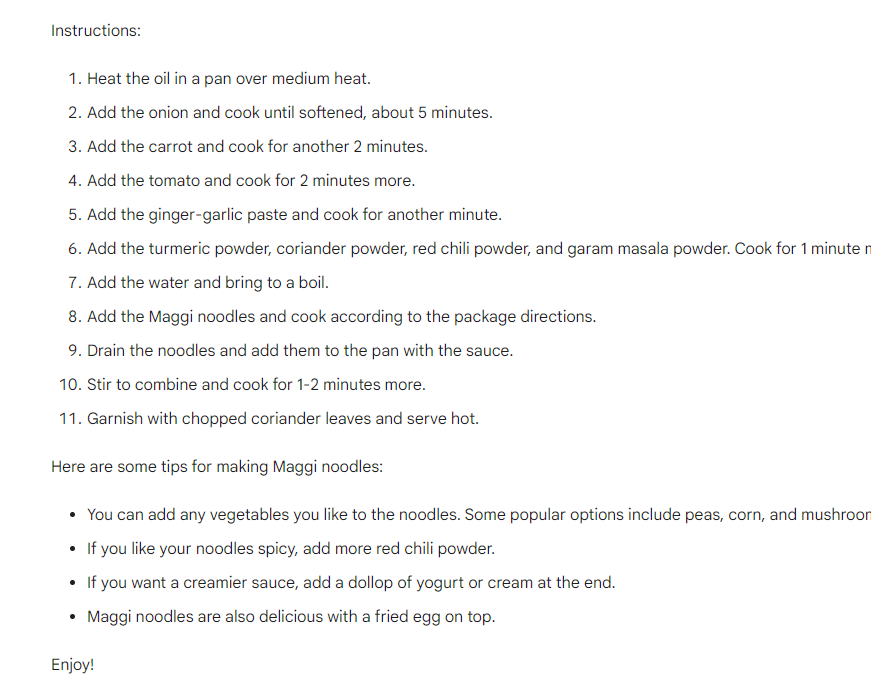Screen dimensions: 871x682
Task: Click the 'Instructions:' heading text
Action: (x=96, y=31)
